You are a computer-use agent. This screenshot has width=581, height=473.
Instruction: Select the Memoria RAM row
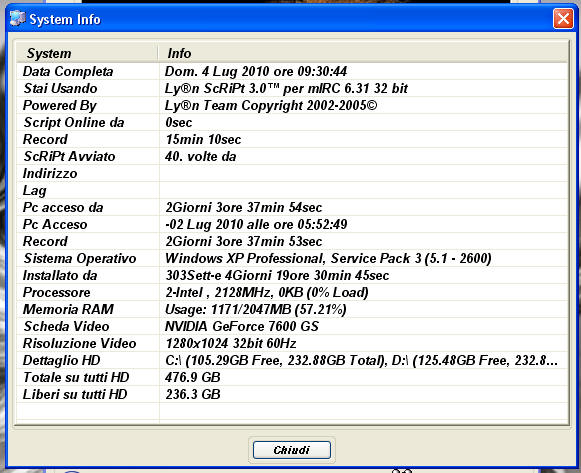coord(292,309)
